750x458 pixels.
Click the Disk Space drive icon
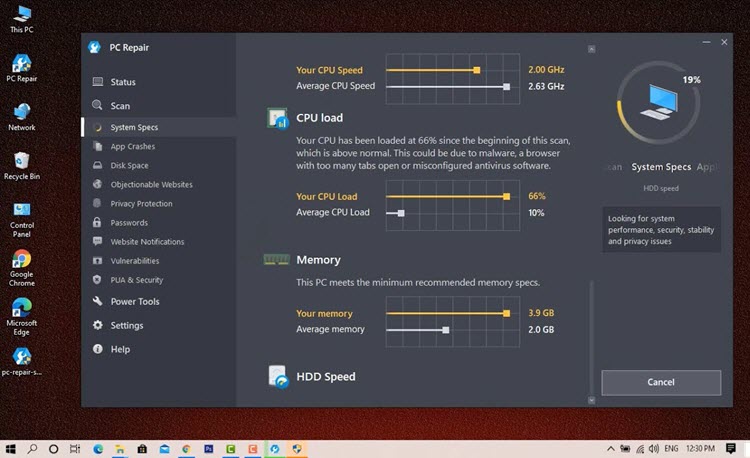[97, 165]
